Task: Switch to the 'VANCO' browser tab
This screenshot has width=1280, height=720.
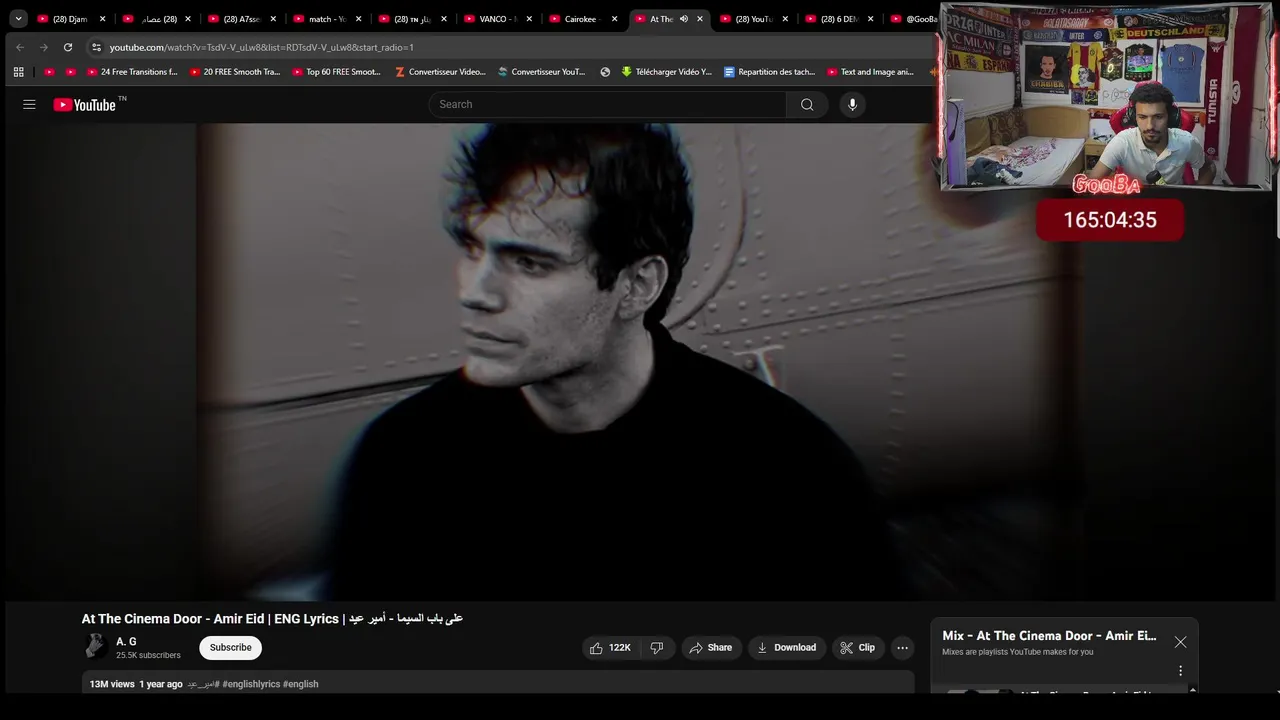Action: pyautogui.click(x=497, y=19)
